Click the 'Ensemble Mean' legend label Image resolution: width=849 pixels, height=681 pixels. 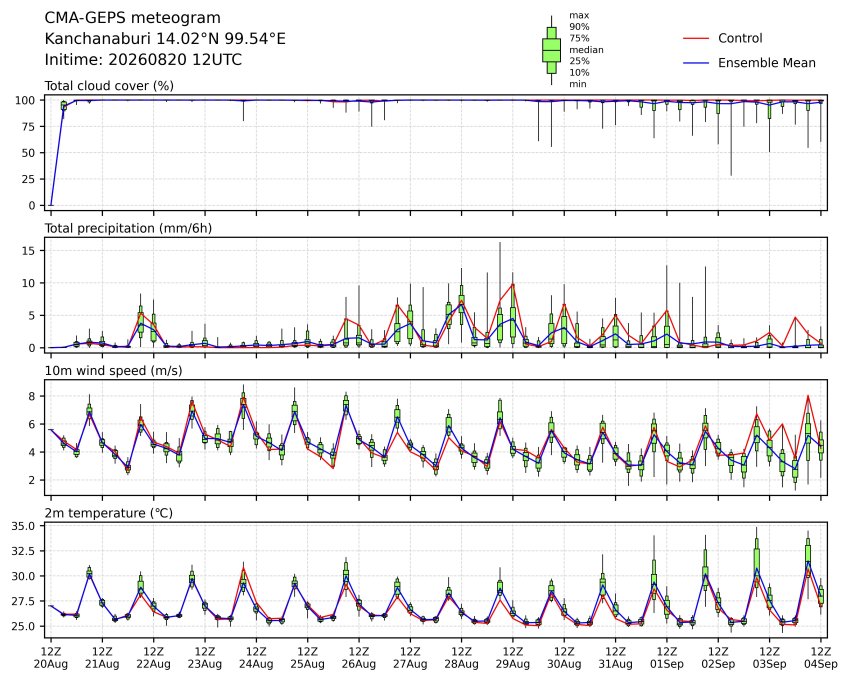tap(767, 63)
